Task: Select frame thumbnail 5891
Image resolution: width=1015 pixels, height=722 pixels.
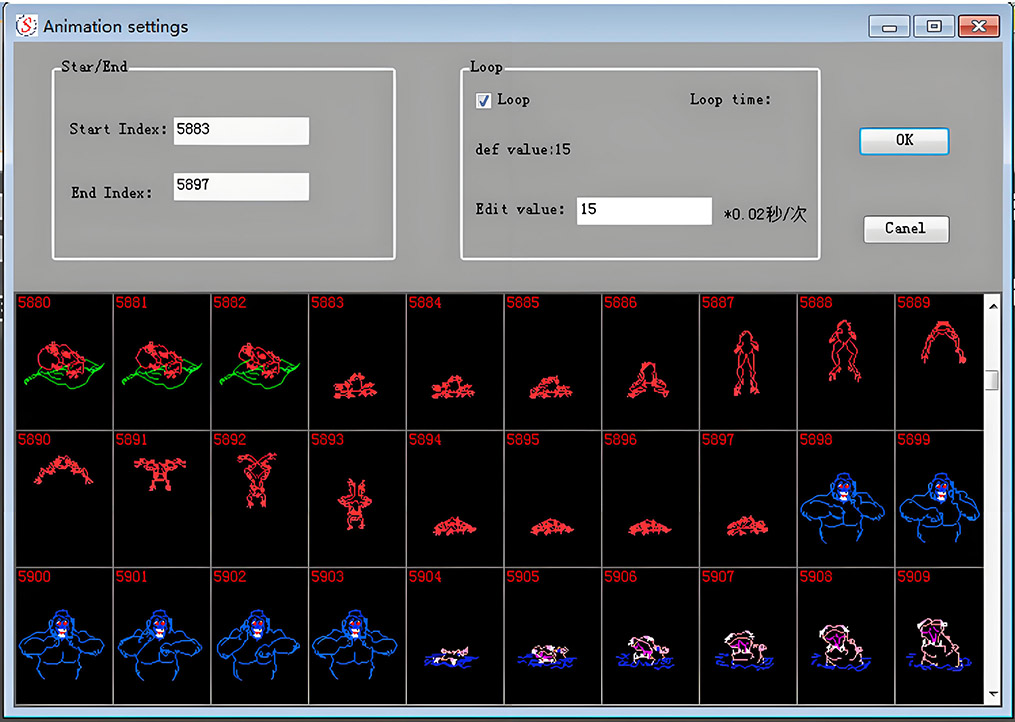Action: (x=162, y=498)
